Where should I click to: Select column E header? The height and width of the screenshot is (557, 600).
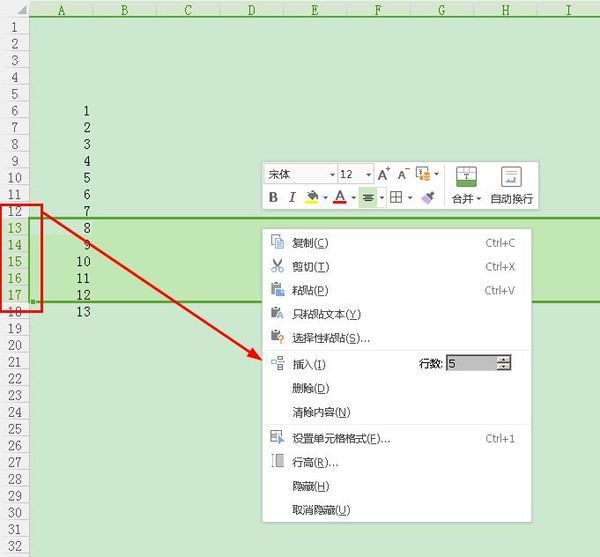coord(315,10)
